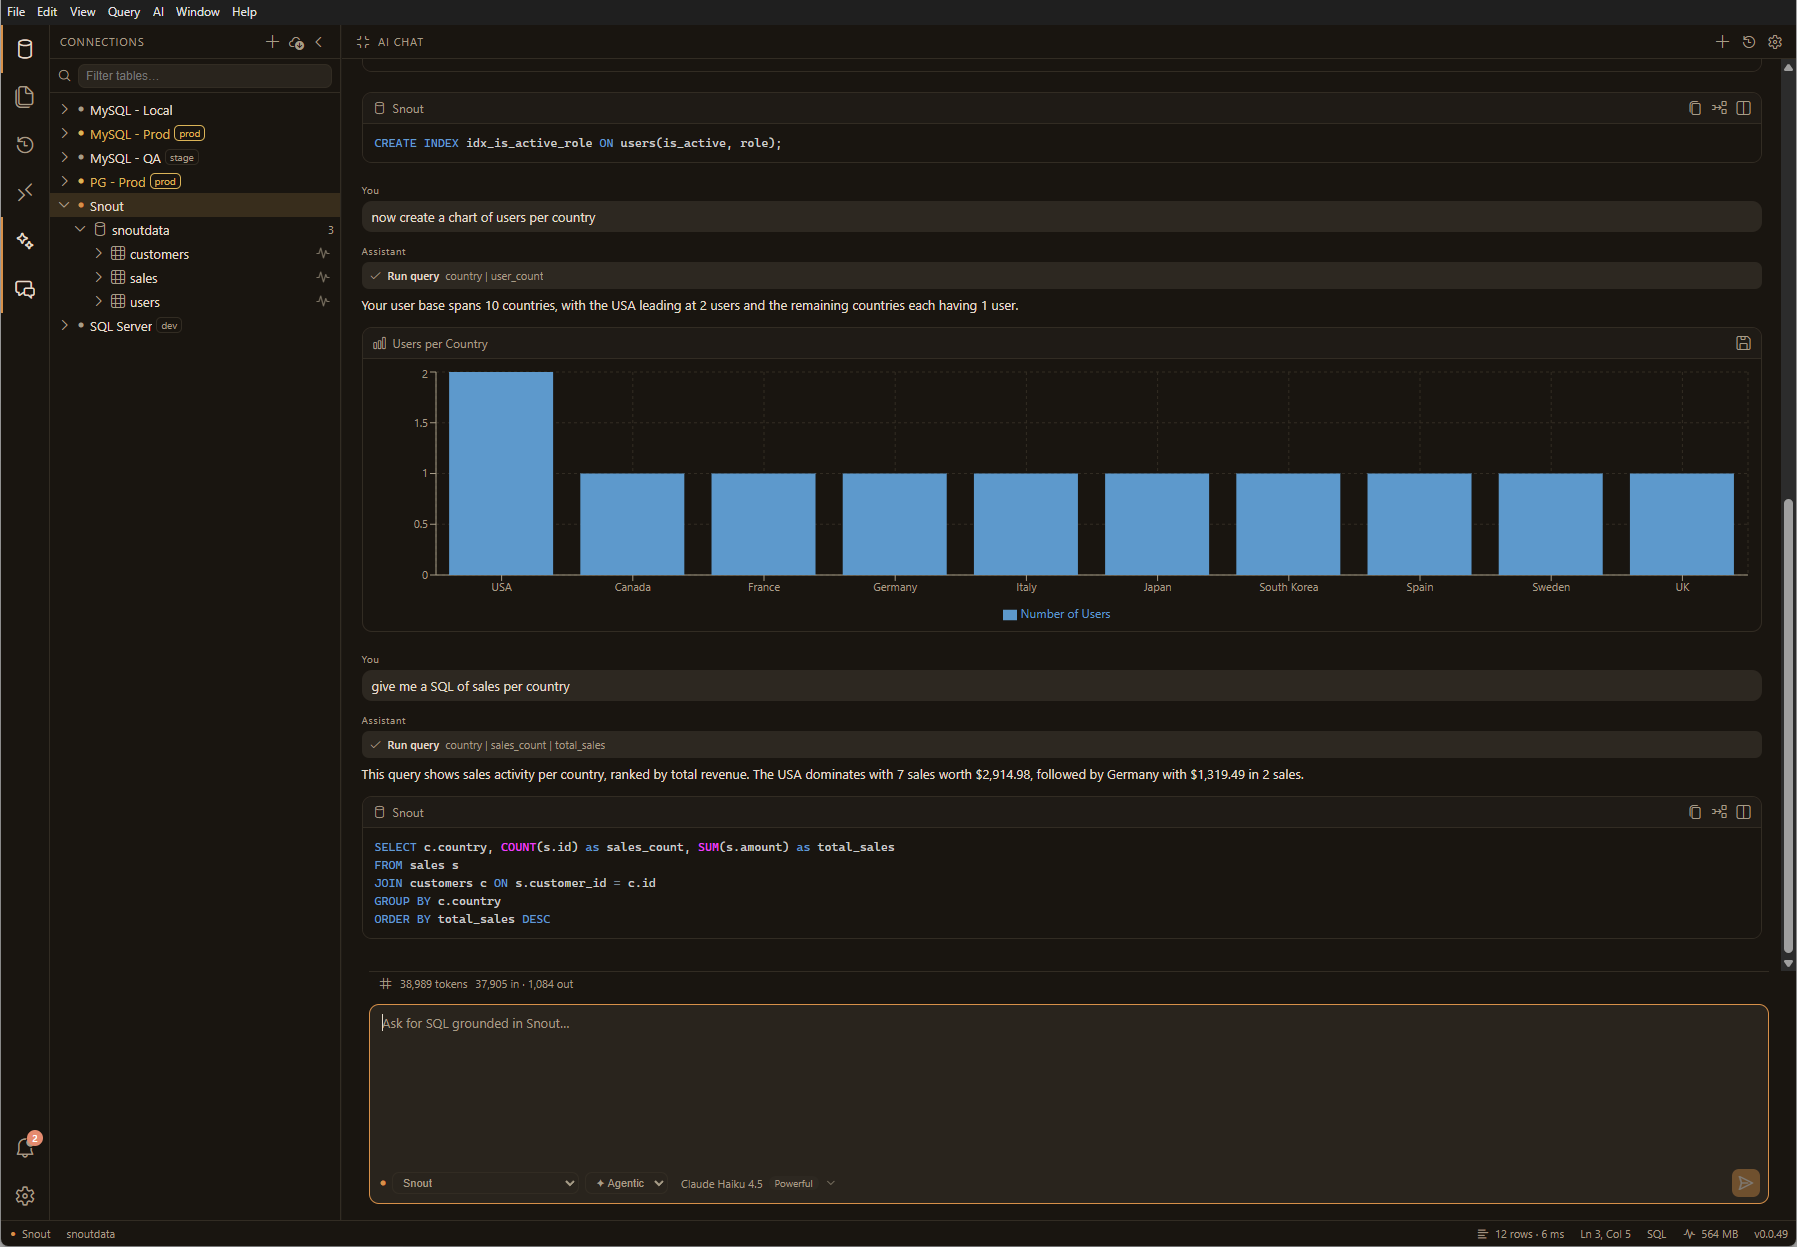The width and height of the screenshot is (1797, 1247).
Task: Click the compare arrows sidebar icon
Action: point(25,192)
